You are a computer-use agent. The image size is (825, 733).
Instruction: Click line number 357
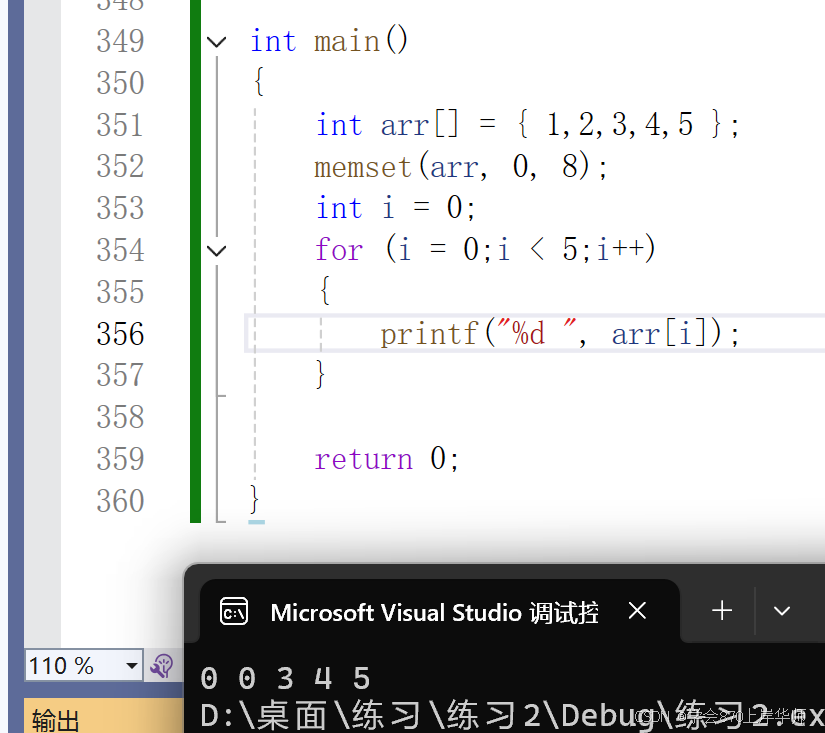120,375
